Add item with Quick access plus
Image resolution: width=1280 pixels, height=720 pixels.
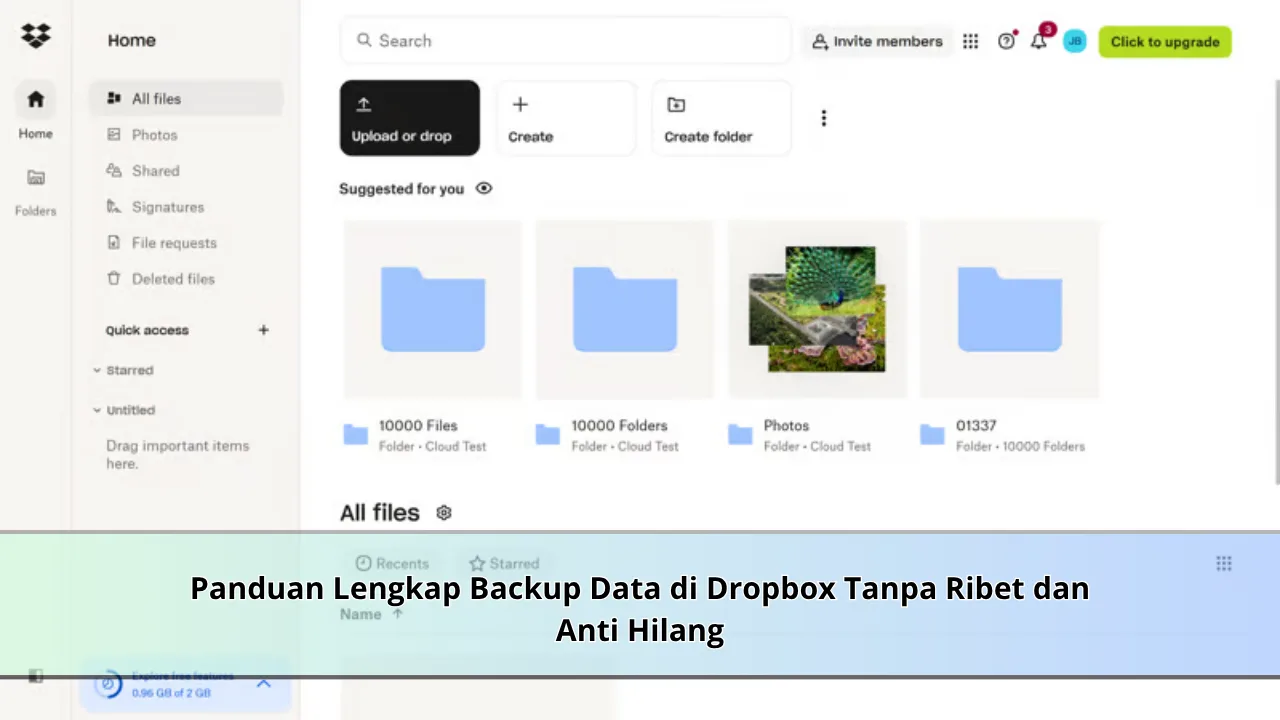coord(264,330)
